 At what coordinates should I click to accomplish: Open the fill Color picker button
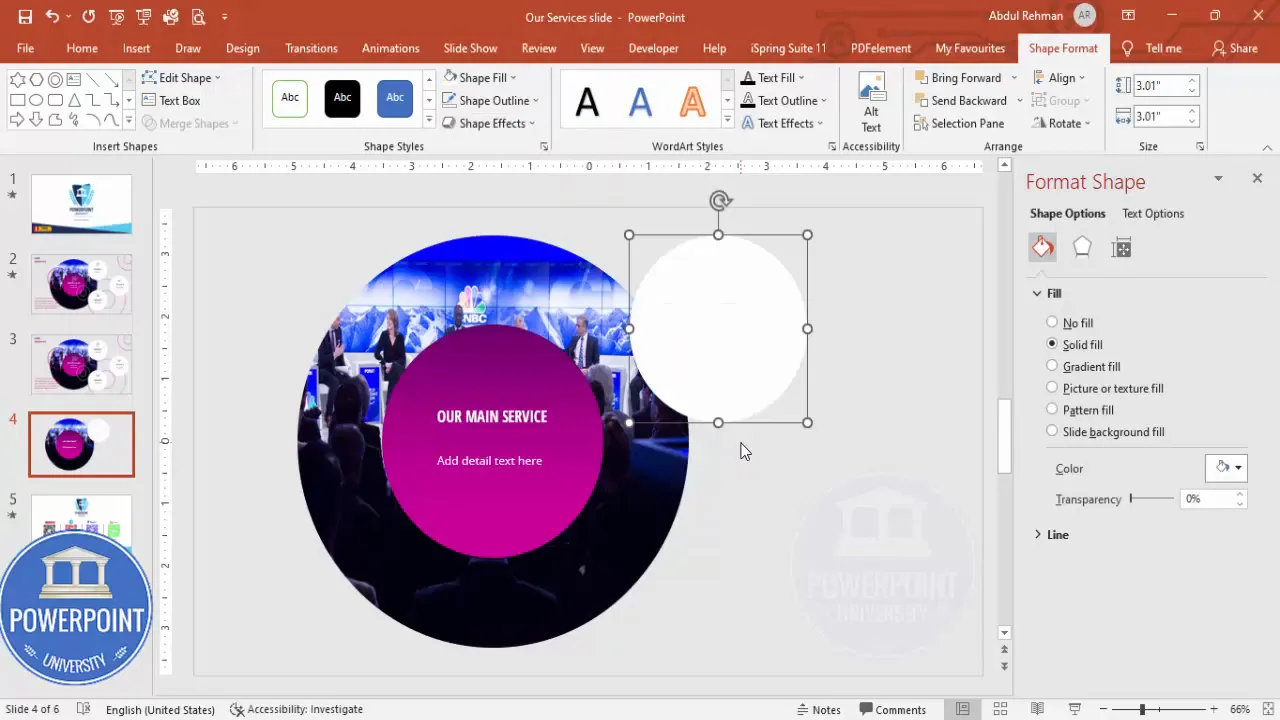click(1226, 468)
